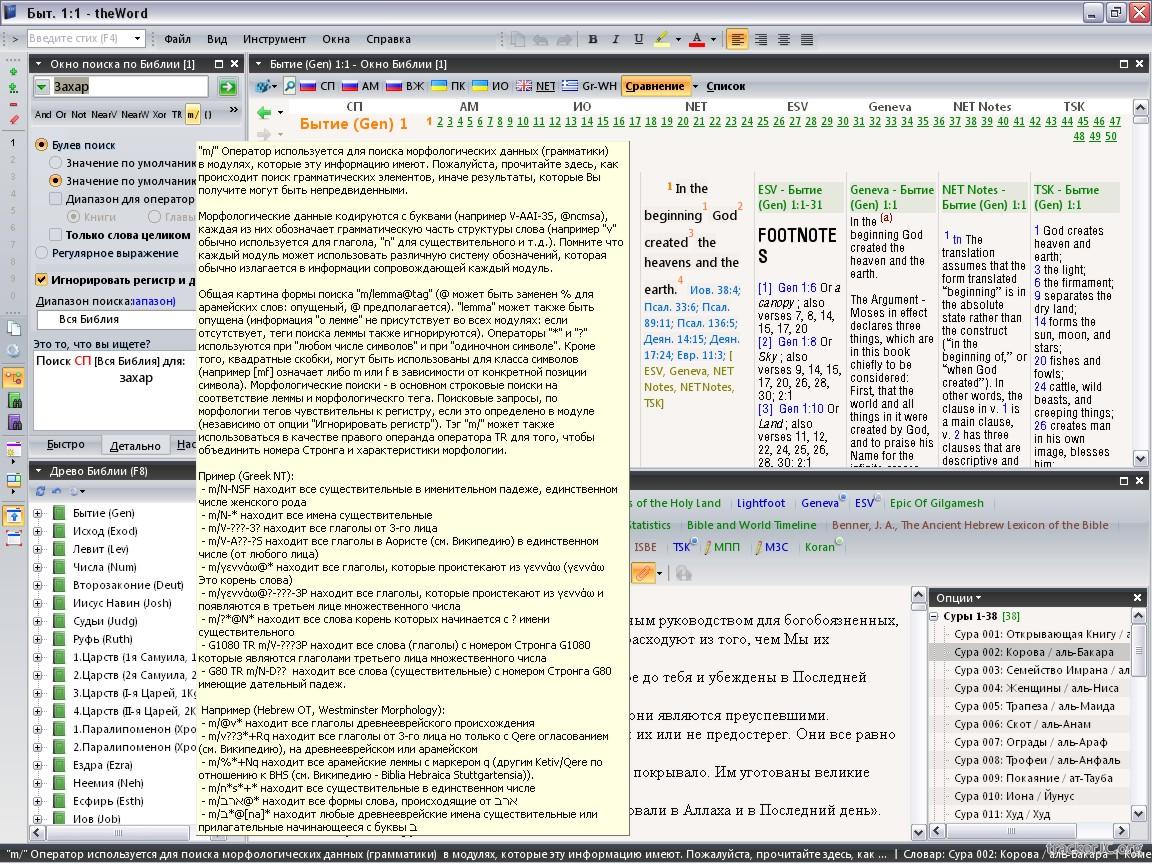Go to chapter 25 link
1152x864 pixels.
coord(763,122)
